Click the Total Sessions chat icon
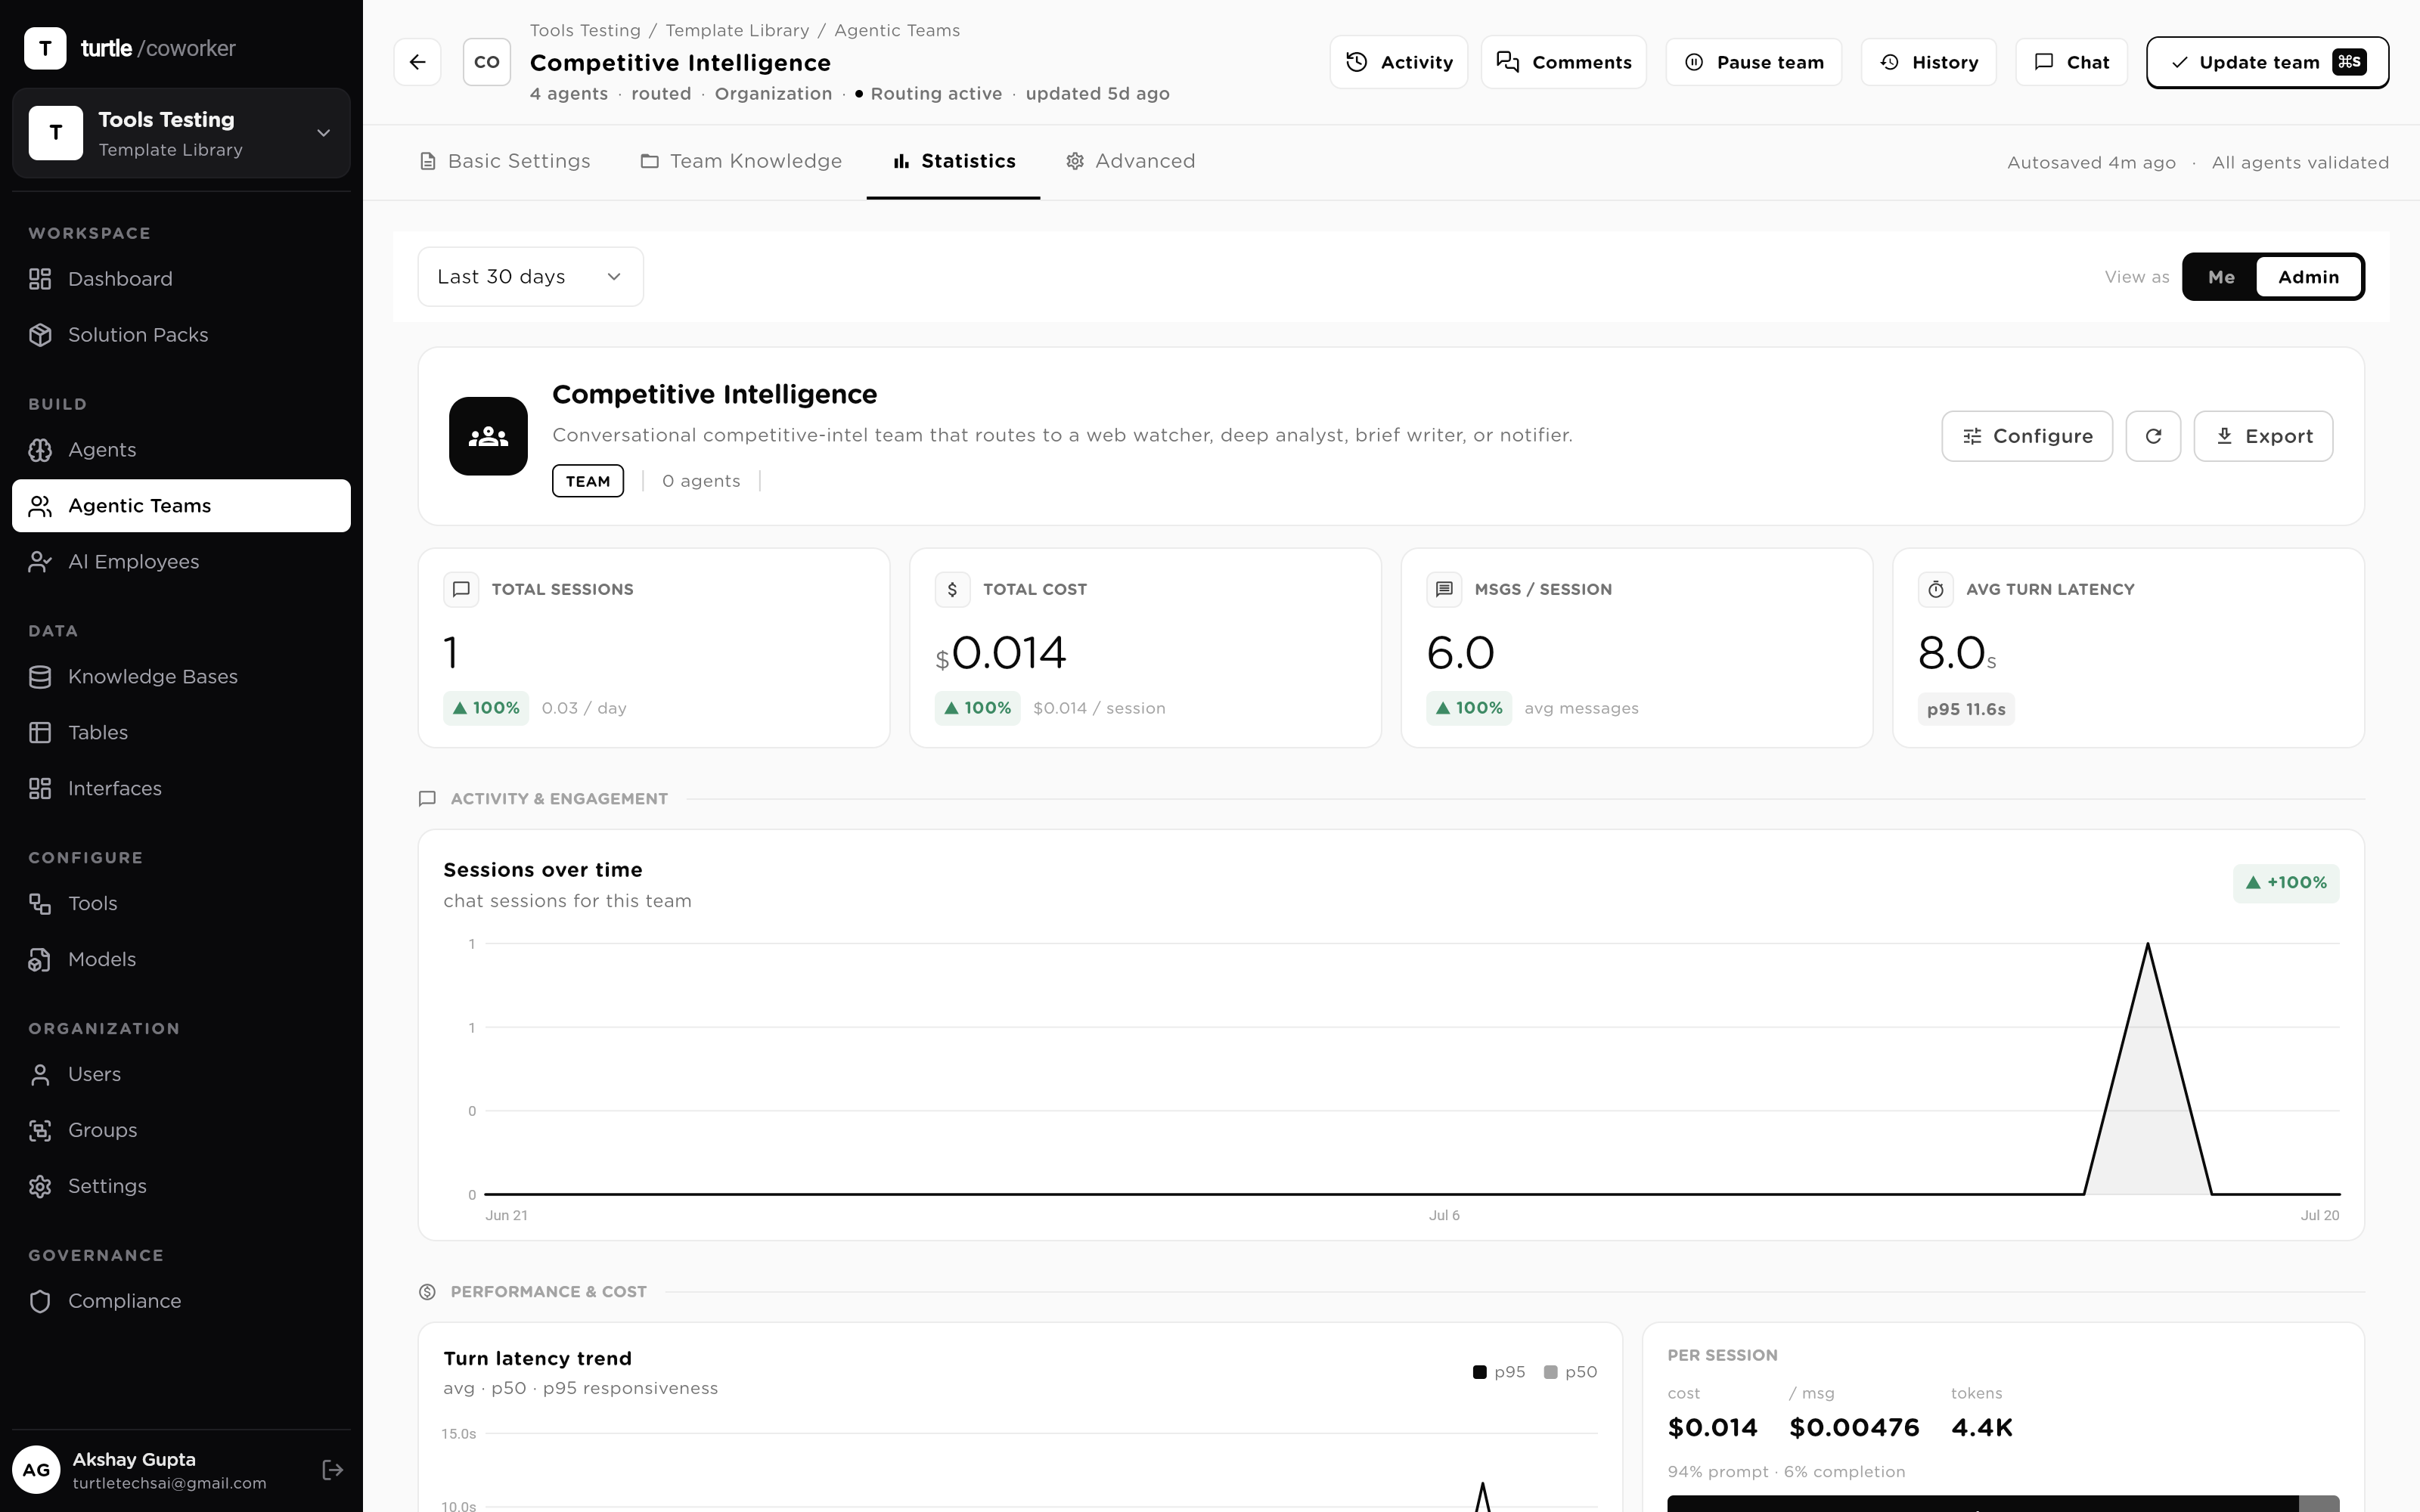The width and height of the screenshot is (2420, 1512). tap(461, 589)
